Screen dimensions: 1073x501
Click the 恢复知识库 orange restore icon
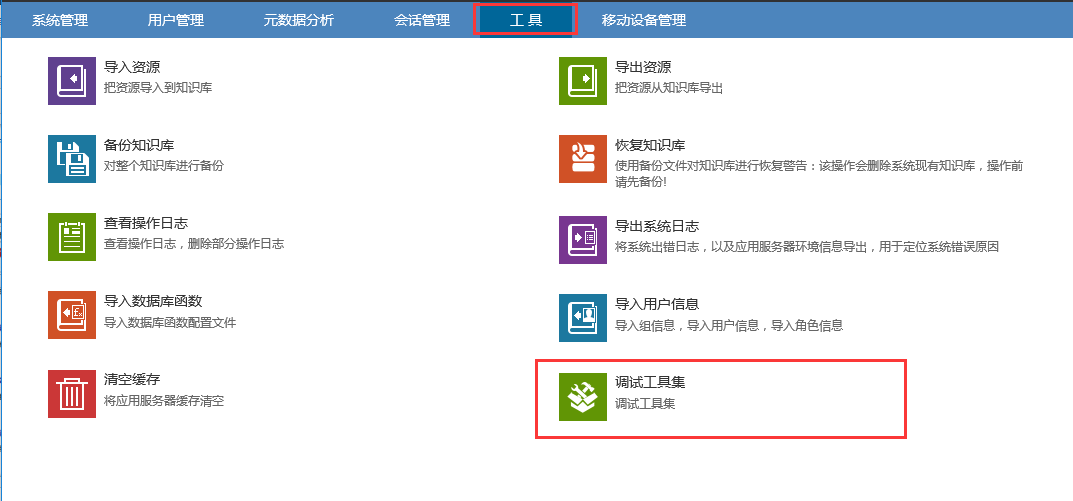[x=583, y=159]
